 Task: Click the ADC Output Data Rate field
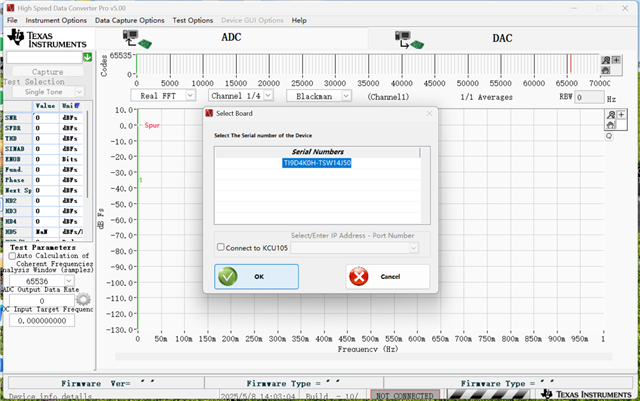point(42,301)
